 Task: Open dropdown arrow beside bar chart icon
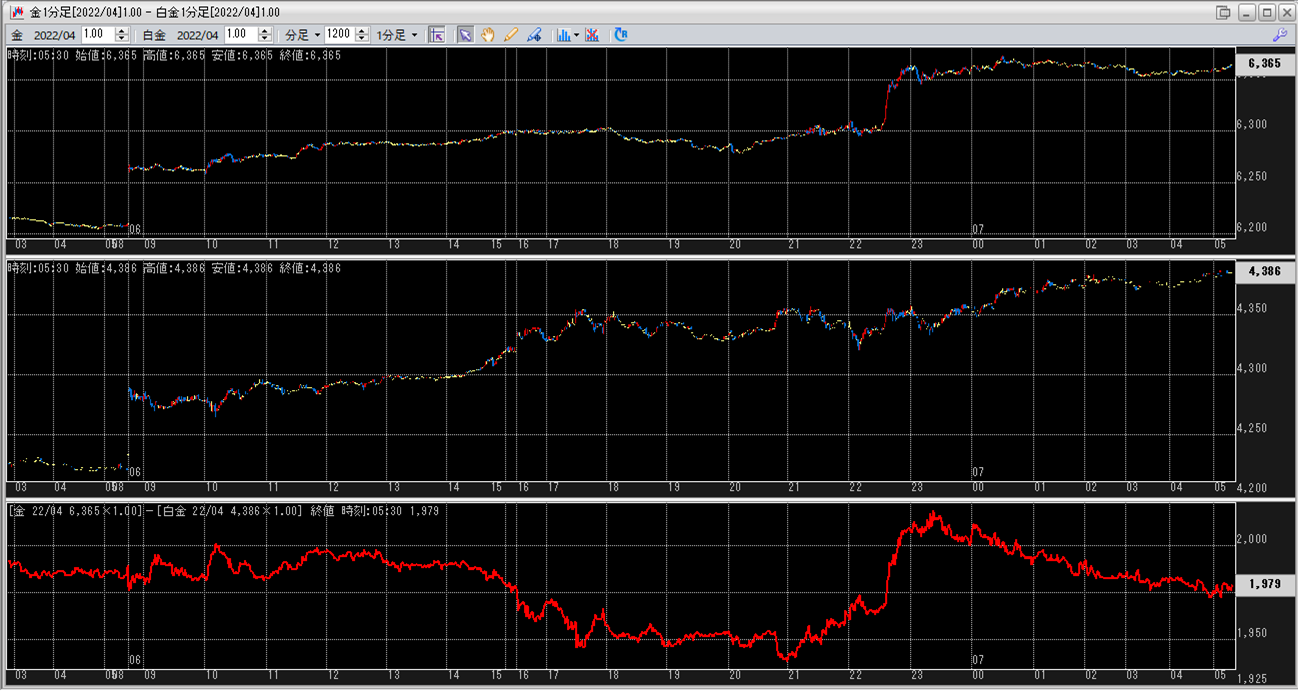[577, 35]
